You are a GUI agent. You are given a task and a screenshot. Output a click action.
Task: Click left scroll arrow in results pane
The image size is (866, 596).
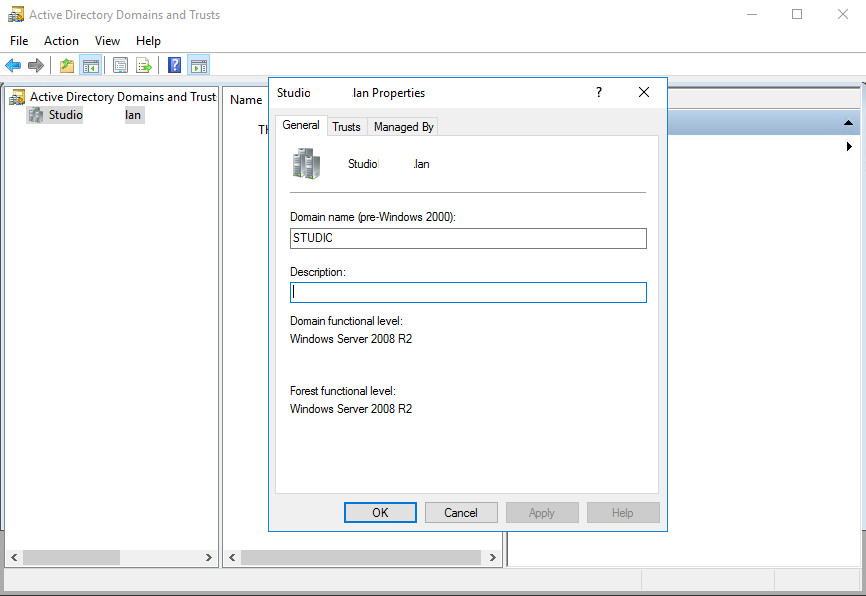[232, 558]
